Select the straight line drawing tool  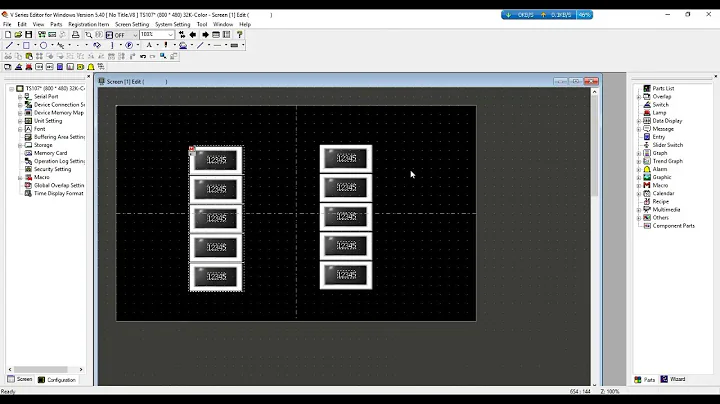tap(9, 45)
